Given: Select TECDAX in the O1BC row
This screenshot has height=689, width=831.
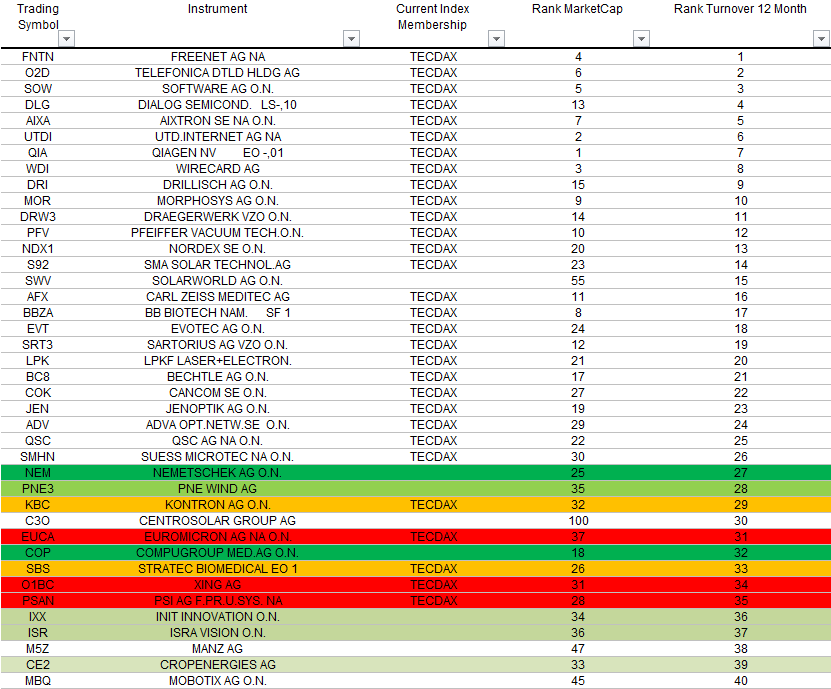Looking at the screenshot, I should pyautogui.click(x=433, y=585).
